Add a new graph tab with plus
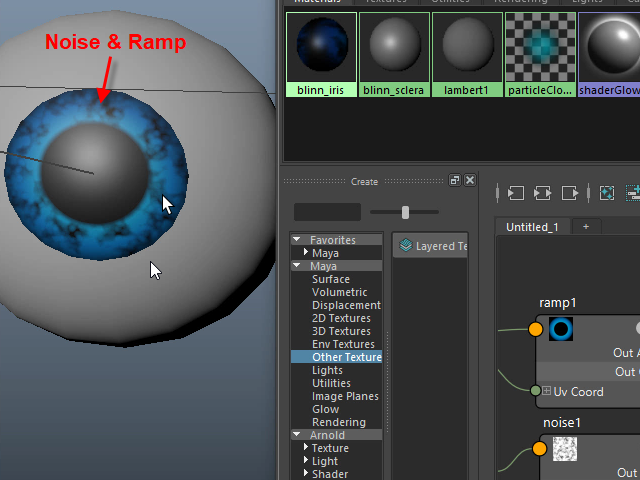 click(x=586, y=227)
